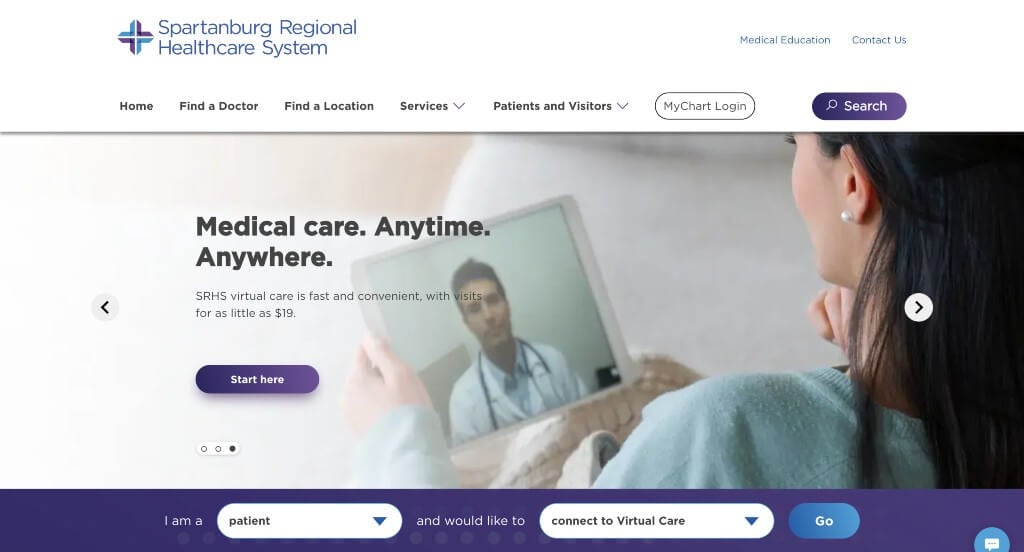The image size is (1024, 552).
Task: Click the Services chevron icon
Action: 459,106
